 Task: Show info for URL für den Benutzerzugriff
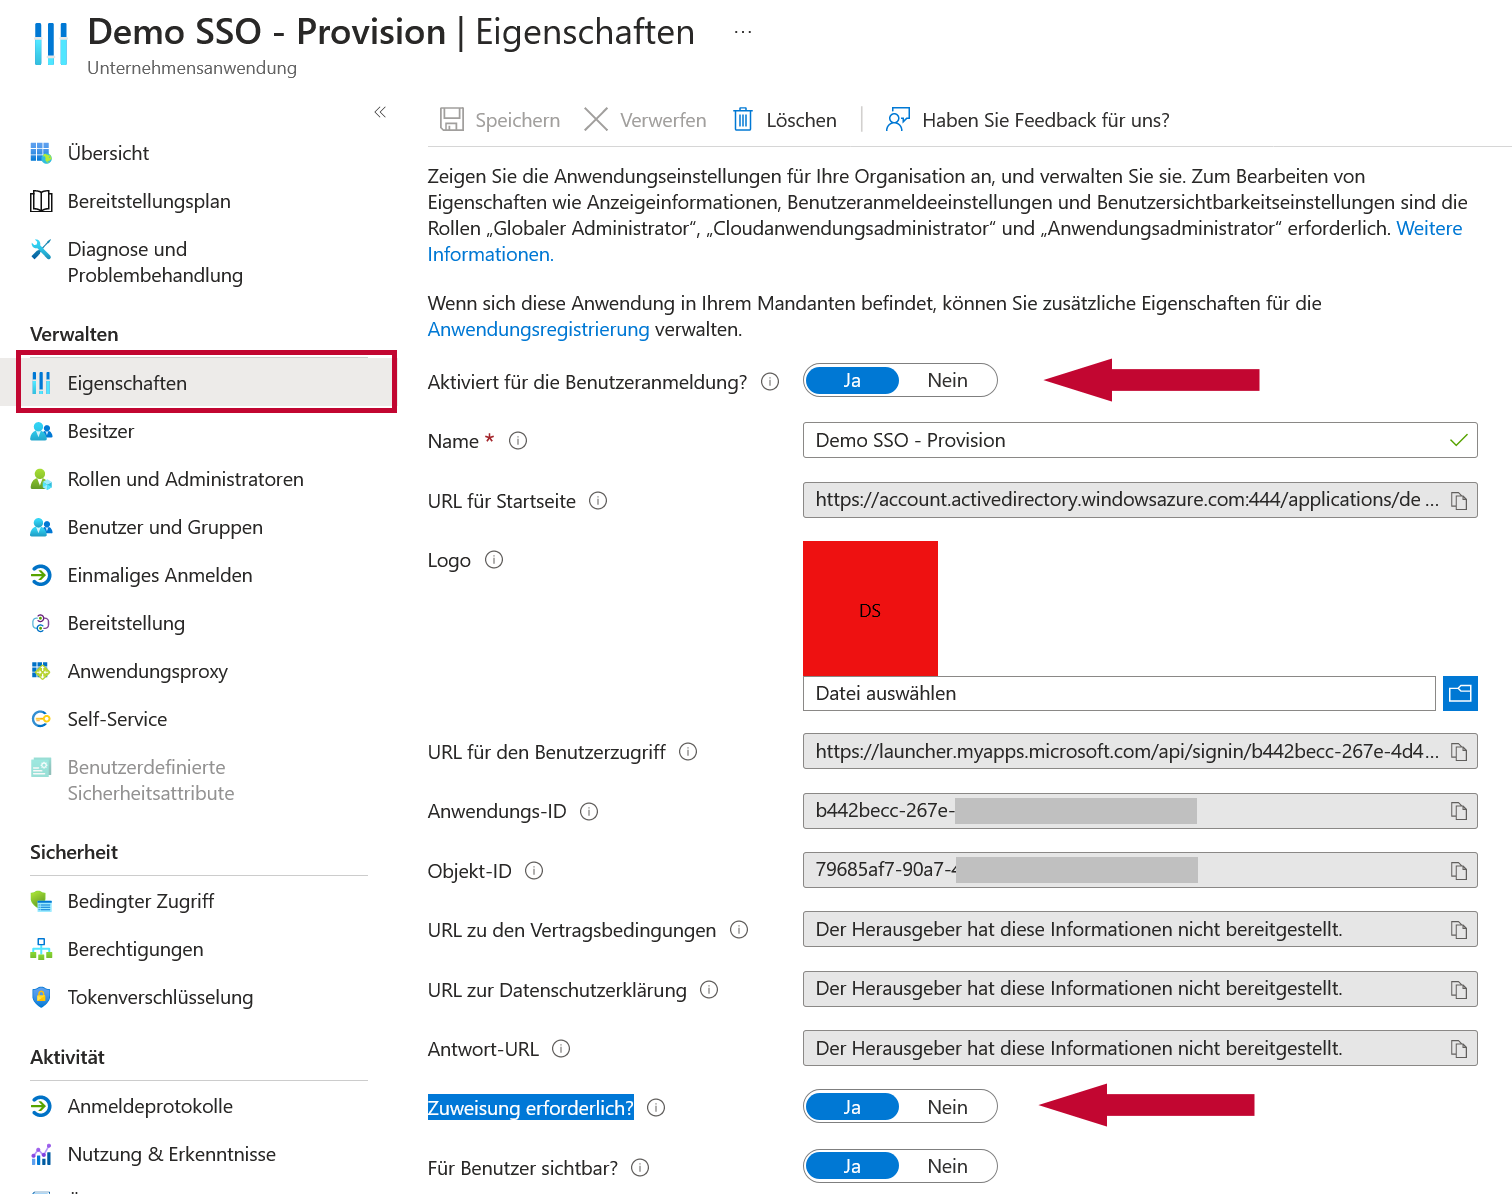(x=688, y=751)
